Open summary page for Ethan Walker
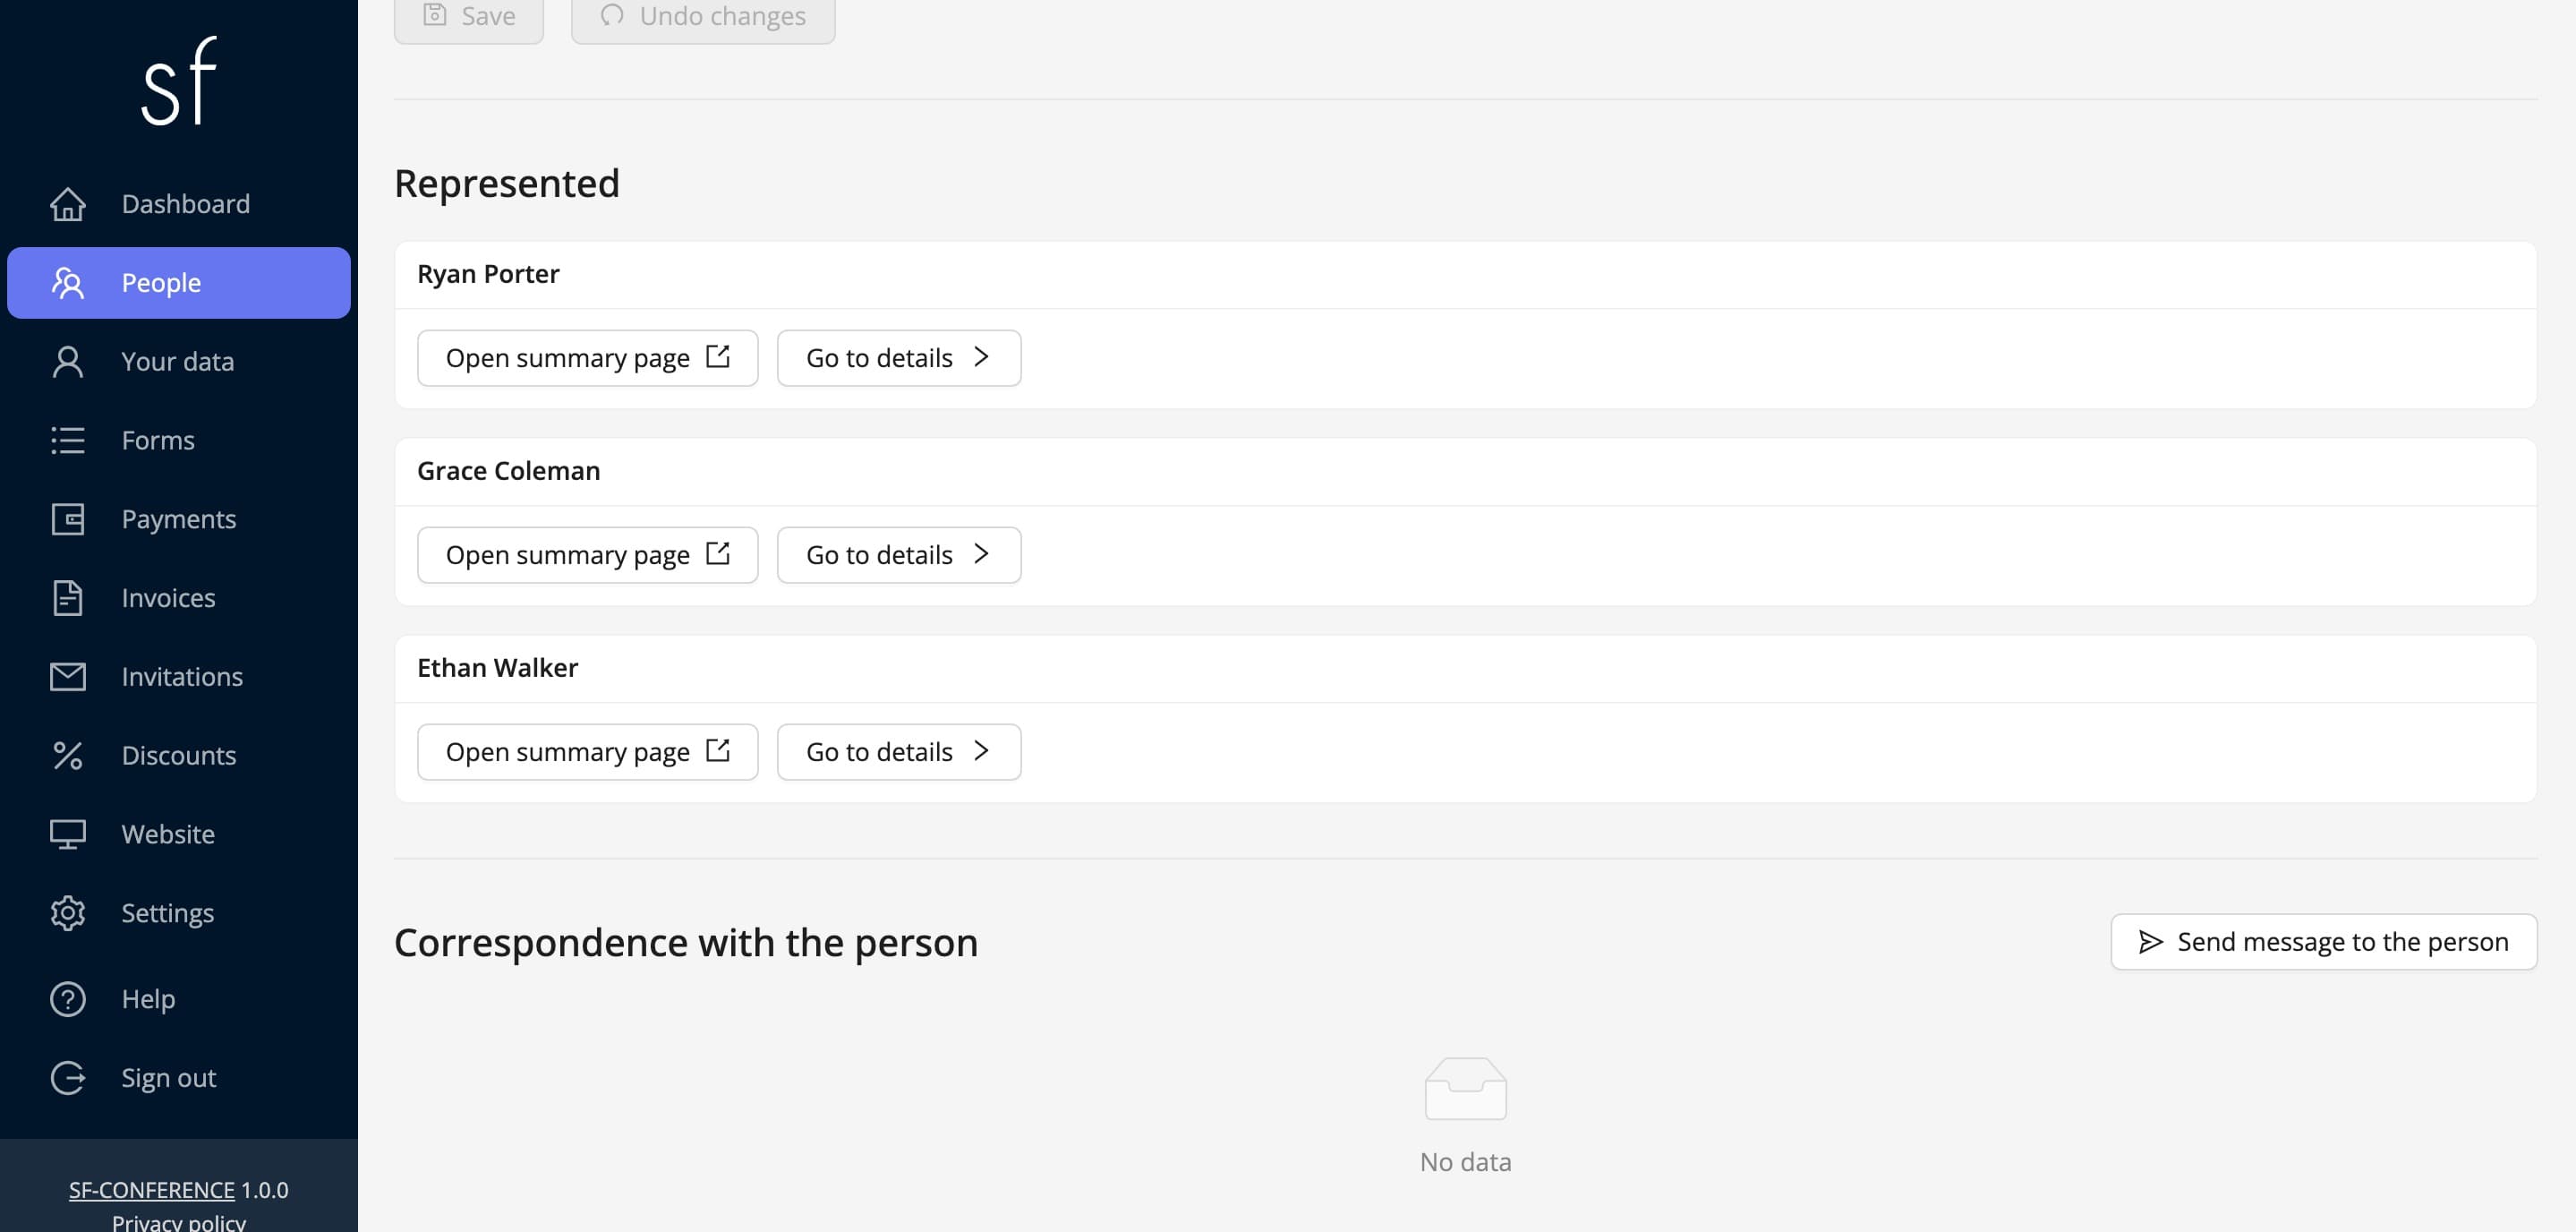The height and width of the screenshot is (1232, 2576). 588,752
